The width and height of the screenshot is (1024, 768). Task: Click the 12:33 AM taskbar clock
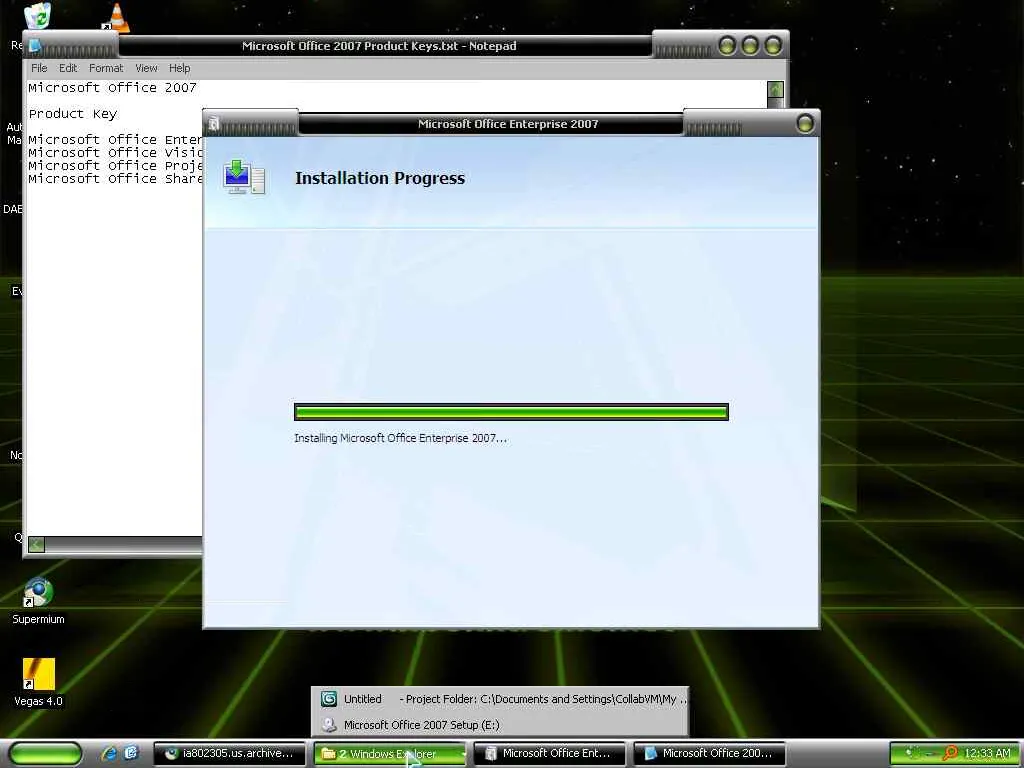tap(987, 754)
